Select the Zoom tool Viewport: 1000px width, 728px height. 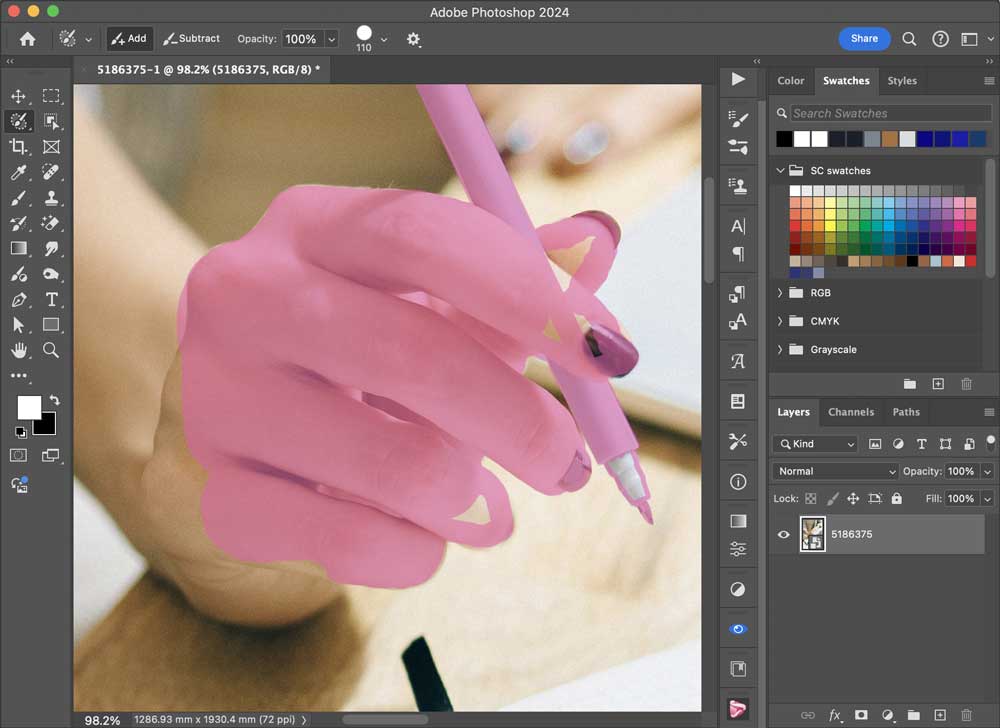point(51,350)
